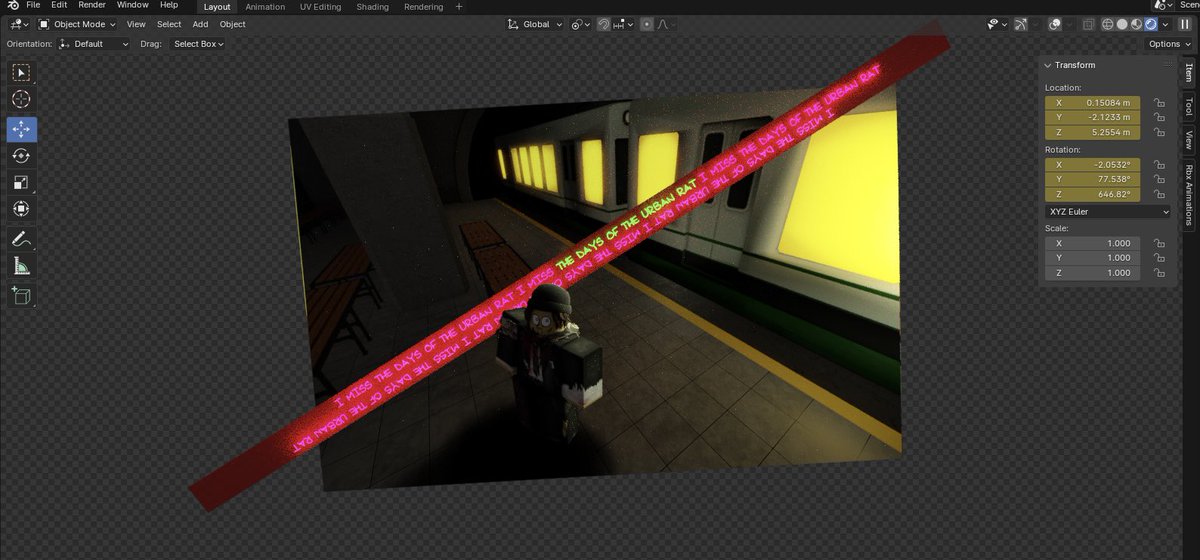The width and height of the screenshot is (1200, 560).
Task: Click the Scale Y value field
Action: tap(1092, 258)
